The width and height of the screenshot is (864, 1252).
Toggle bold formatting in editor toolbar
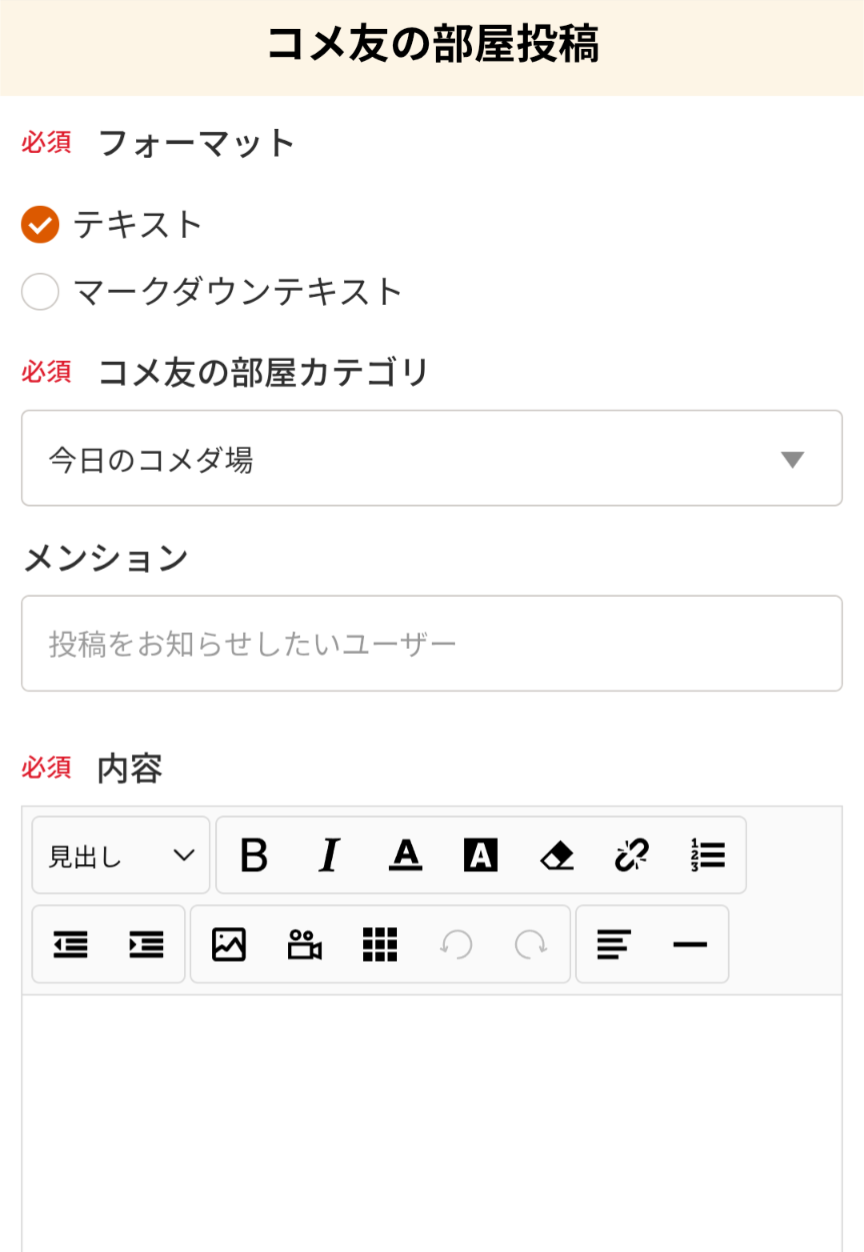254,855
